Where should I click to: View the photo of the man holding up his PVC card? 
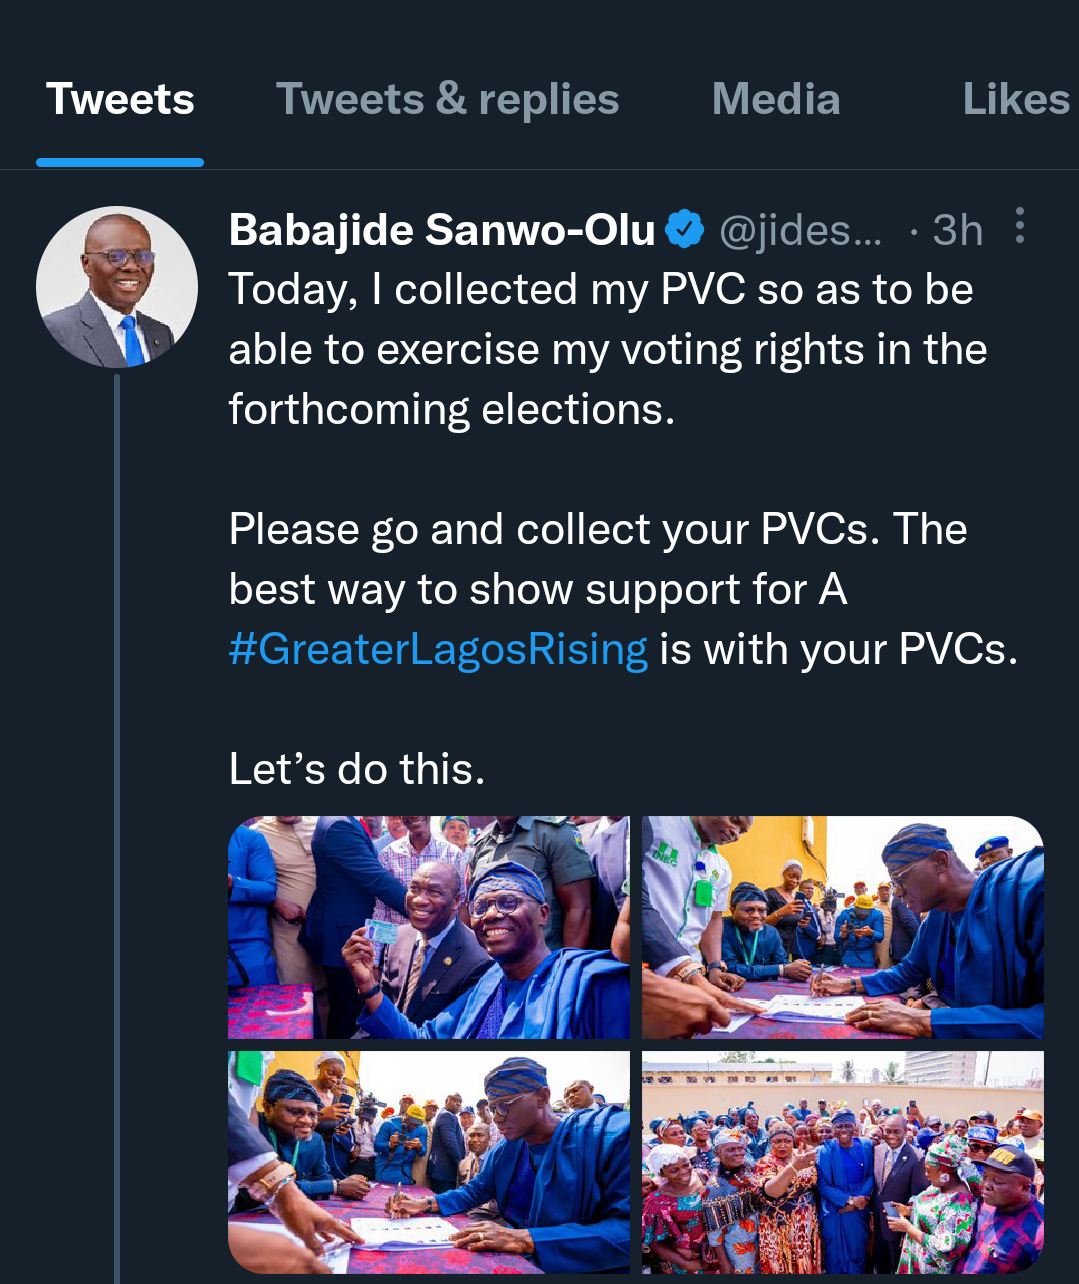tap(429, 927)
